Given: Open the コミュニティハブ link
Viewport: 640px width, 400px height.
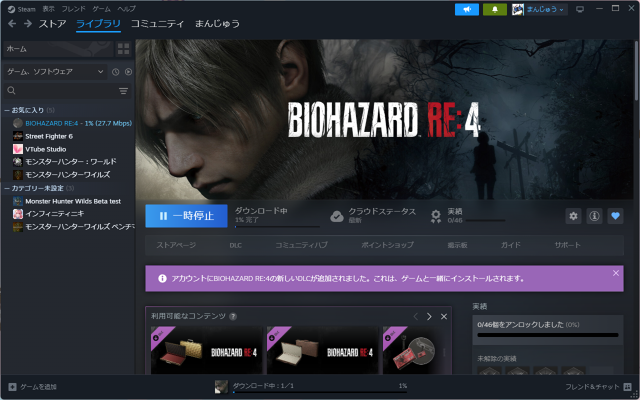Looking at the screenshot, I should coord(301,245).
